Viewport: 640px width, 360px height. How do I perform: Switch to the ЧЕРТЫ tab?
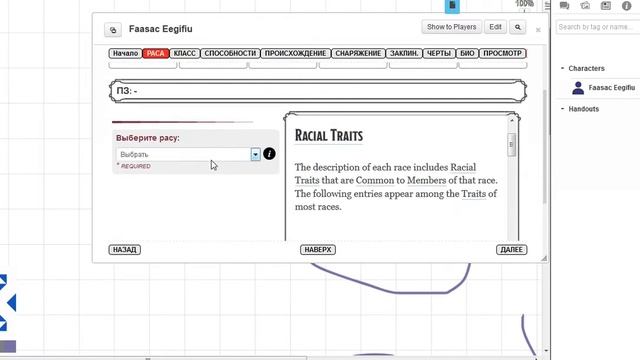(439, 53)
